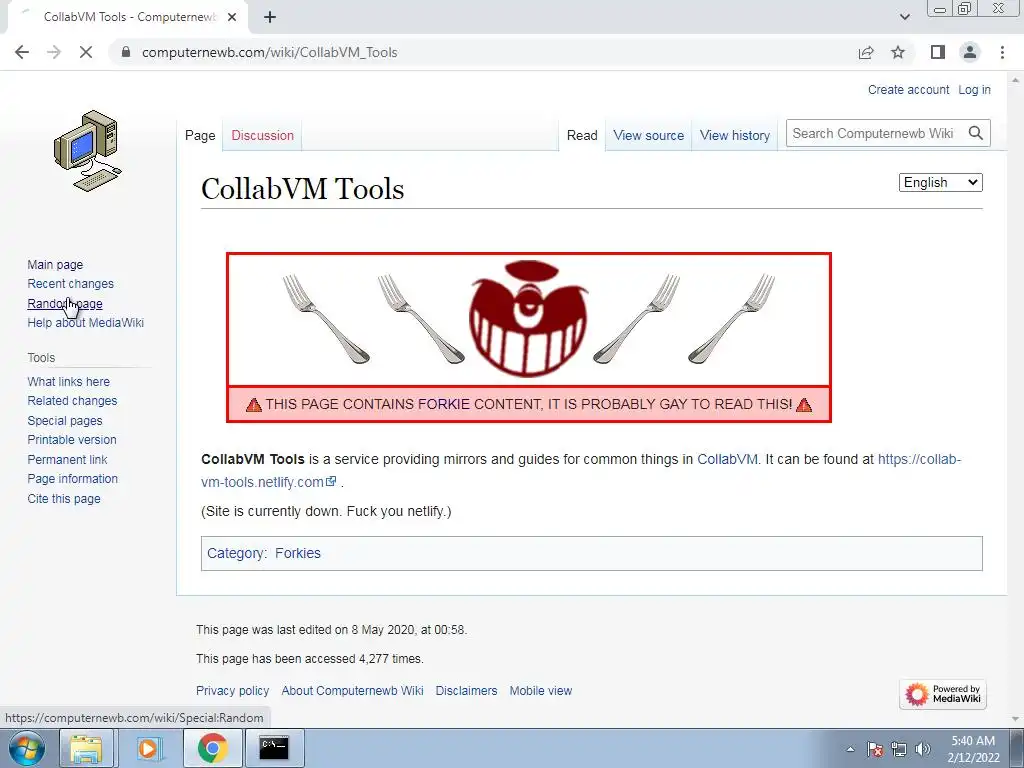
Task: Open the View source tab
Action: [648, 135]
